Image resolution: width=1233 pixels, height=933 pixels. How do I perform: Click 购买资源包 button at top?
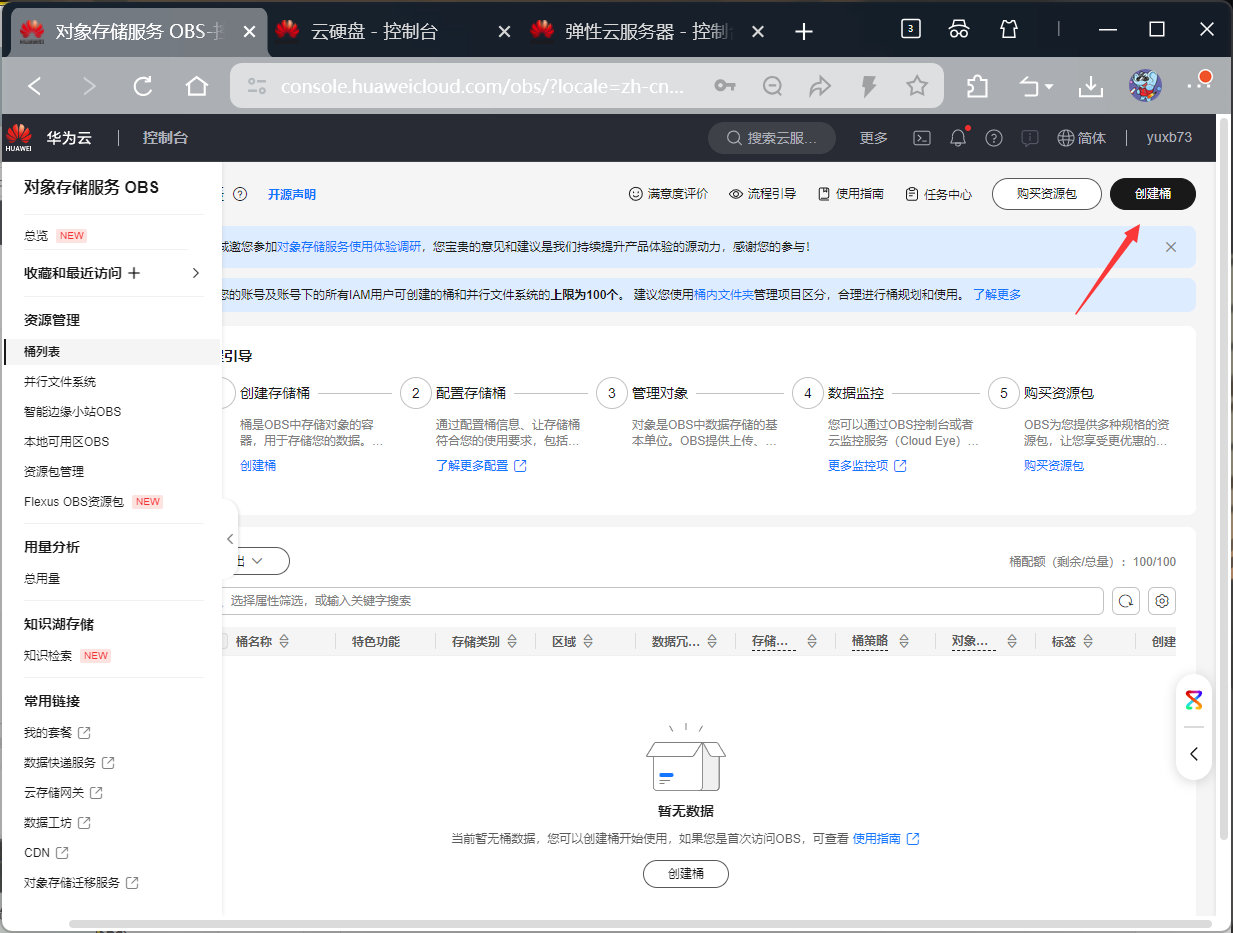tap(1046, 194)
